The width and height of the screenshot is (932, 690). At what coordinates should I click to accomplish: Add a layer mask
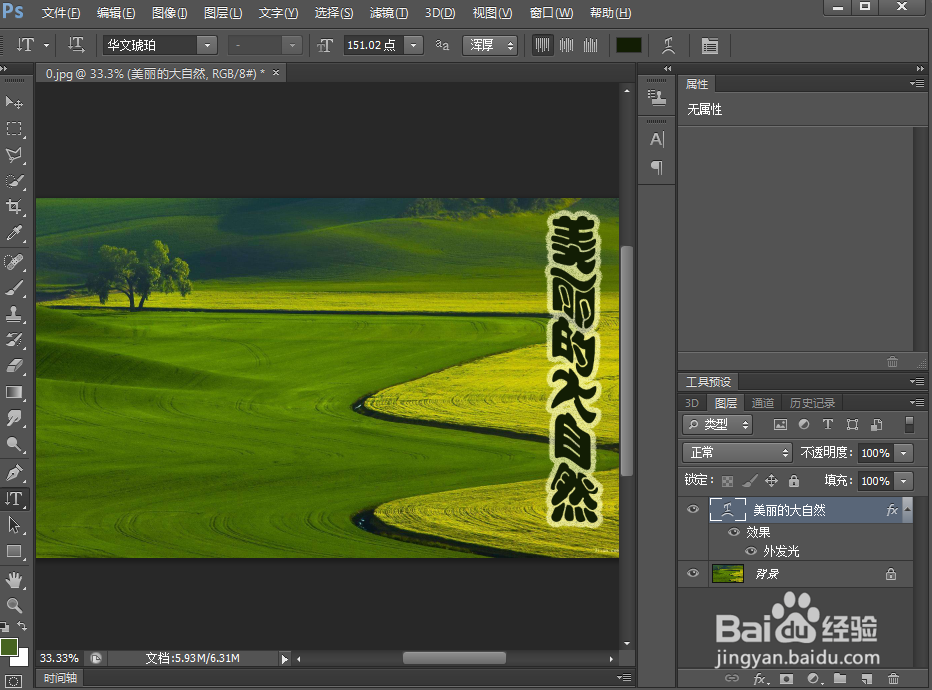click(786, 678)
